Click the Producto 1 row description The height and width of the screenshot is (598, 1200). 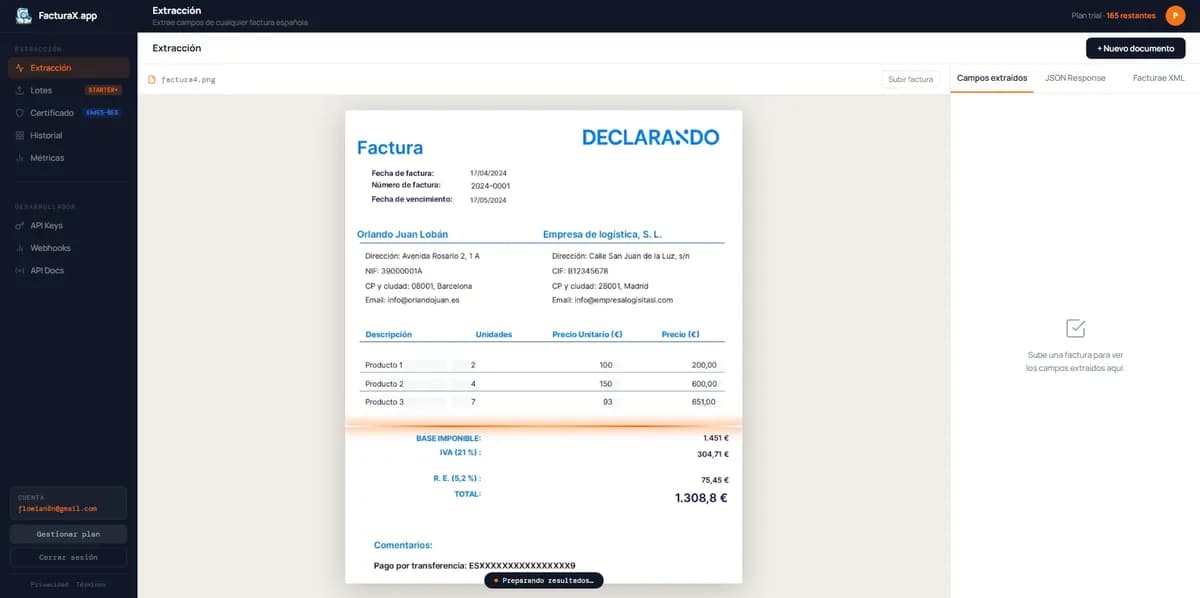click(384, 365)
